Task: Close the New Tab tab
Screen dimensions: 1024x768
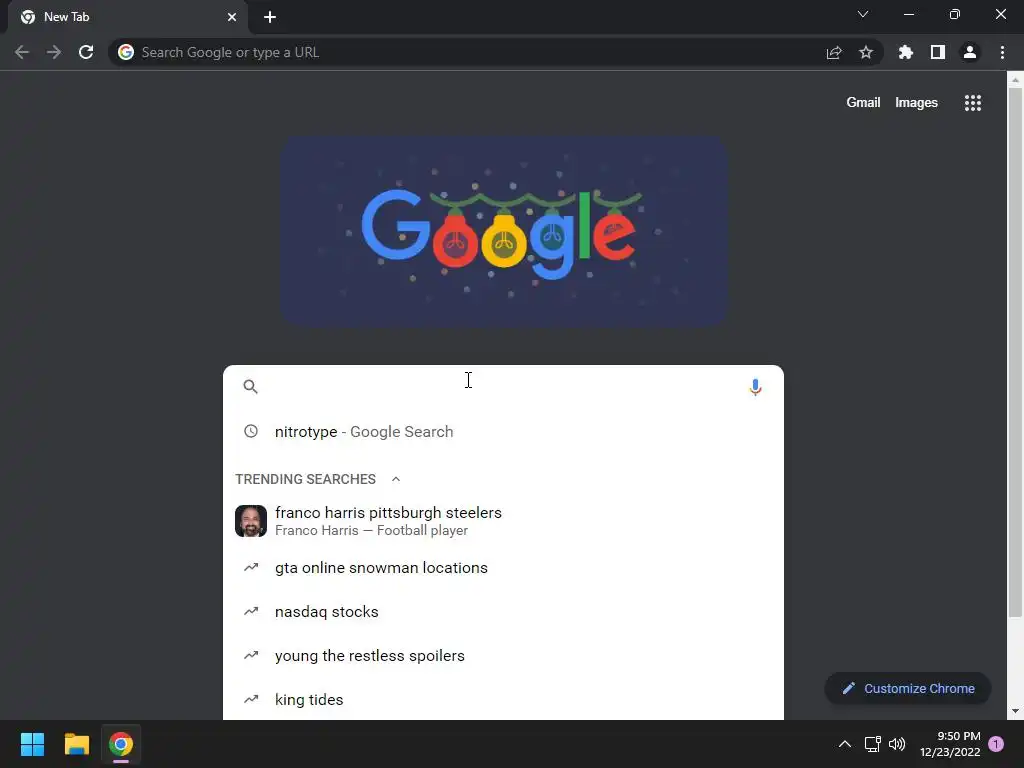Action: (232, 17)
